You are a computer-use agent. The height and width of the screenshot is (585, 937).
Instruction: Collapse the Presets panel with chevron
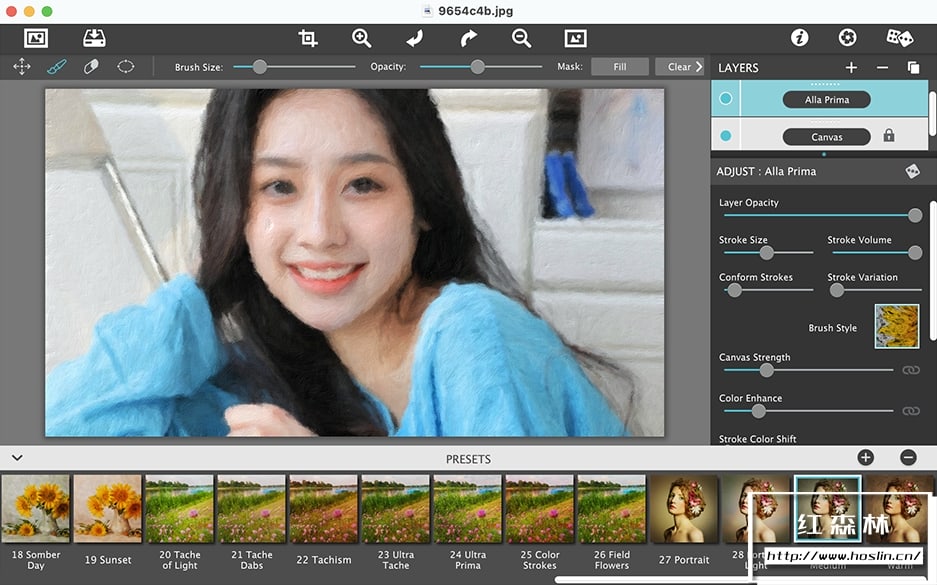[17, 458]
